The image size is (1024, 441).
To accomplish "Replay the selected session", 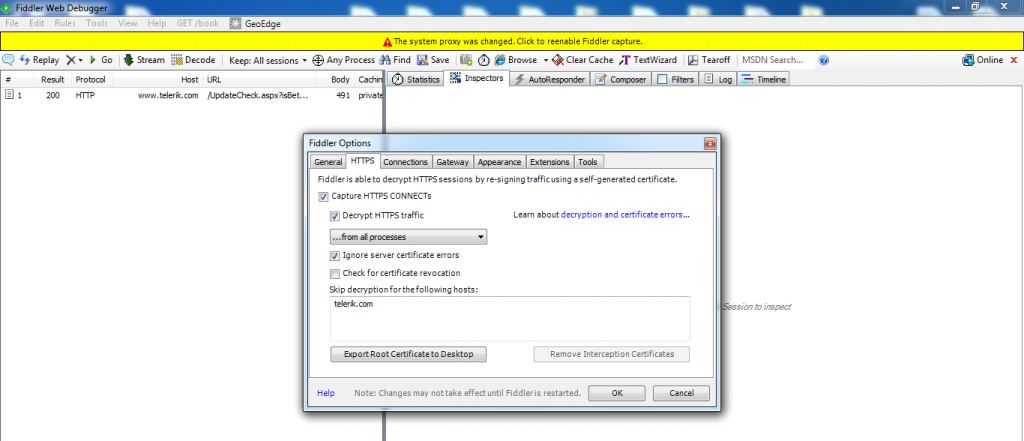I will [x=39, y=60].
